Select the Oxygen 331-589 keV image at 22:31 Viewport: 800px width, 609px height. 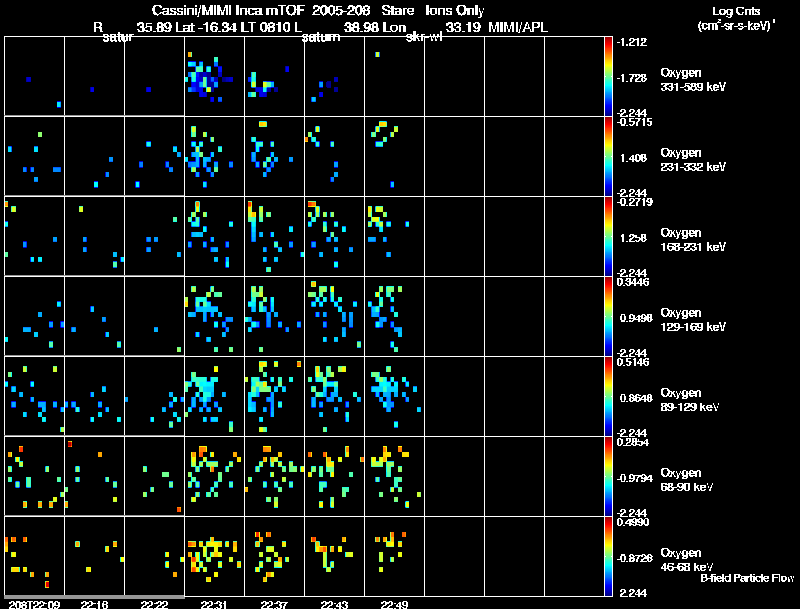pos(214,76)
